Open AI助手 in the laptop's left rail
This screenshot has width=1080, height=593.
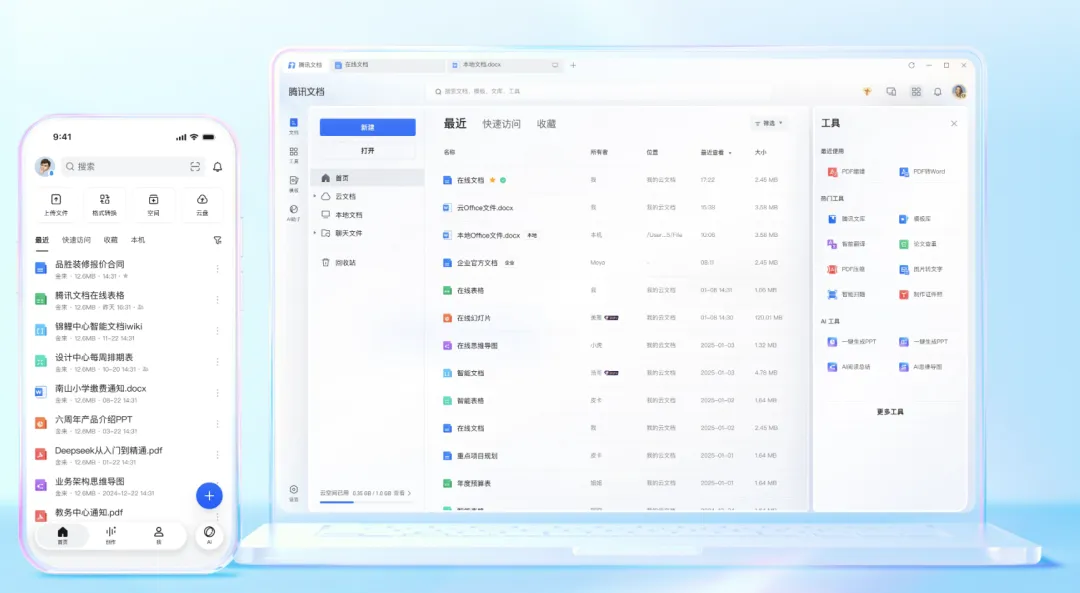(293, 213)
